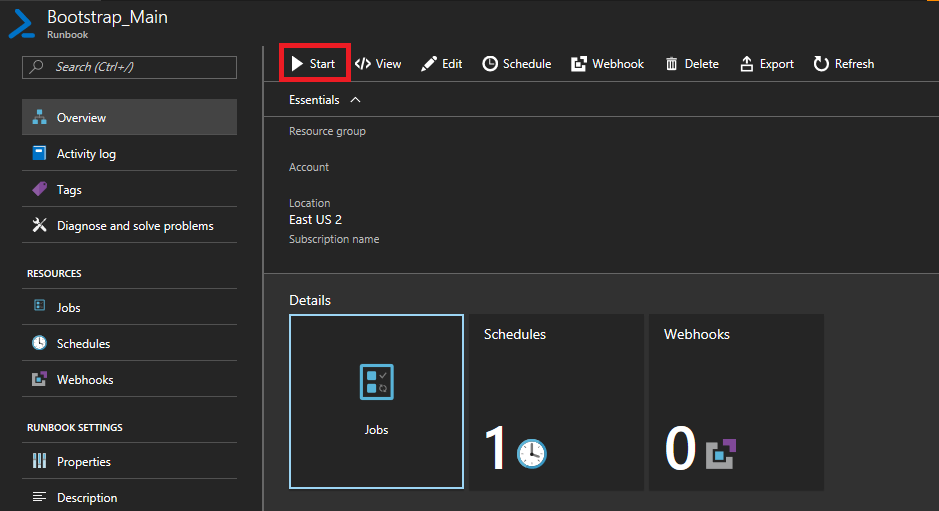Viewport: 939px width, 511px height.
Task: Click the View code brackets icon
Action: (362, 64)
